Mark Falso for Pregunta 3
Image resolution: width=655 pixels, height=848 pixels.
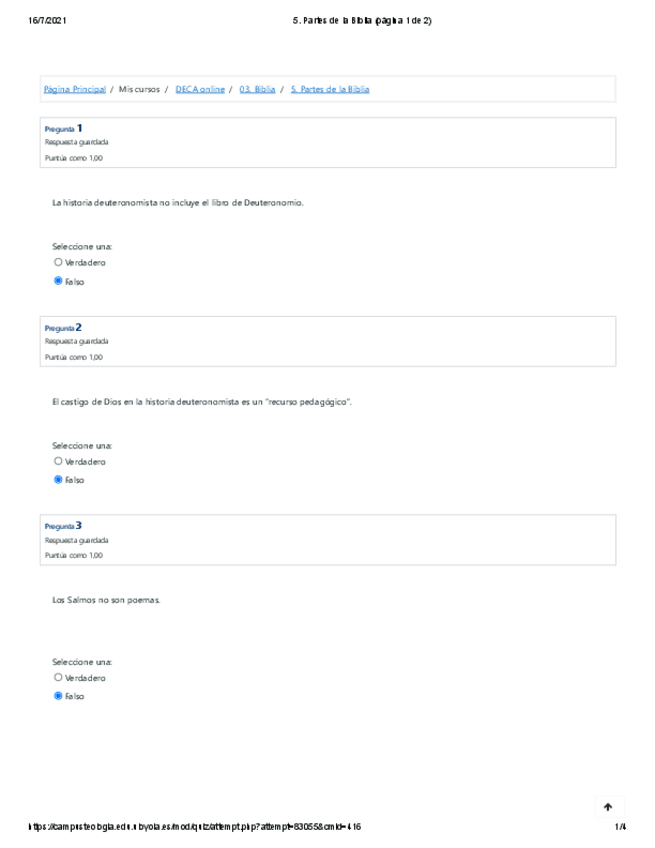pos(58,696)
